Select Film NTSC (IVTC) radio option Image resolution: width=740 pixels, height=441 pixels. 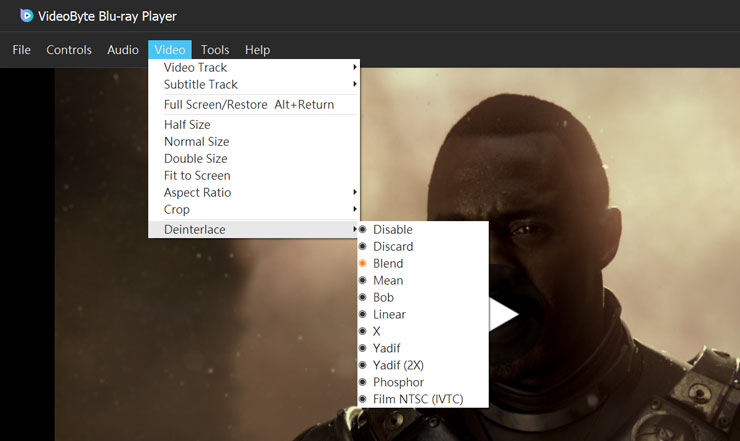click(x=416, y=400)
